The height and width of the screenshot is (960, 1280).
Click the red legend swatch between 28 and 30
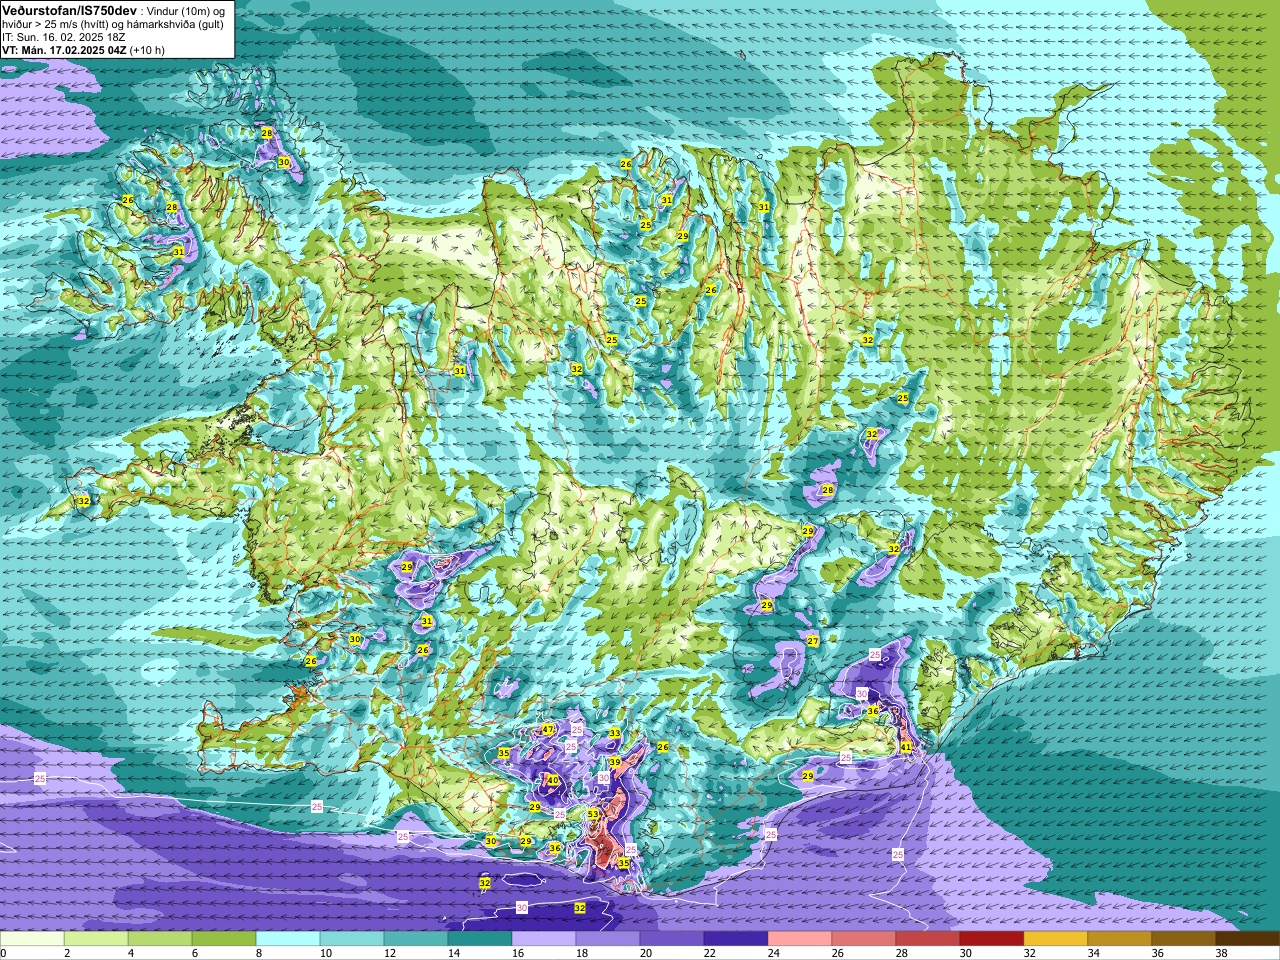(928, 939)
